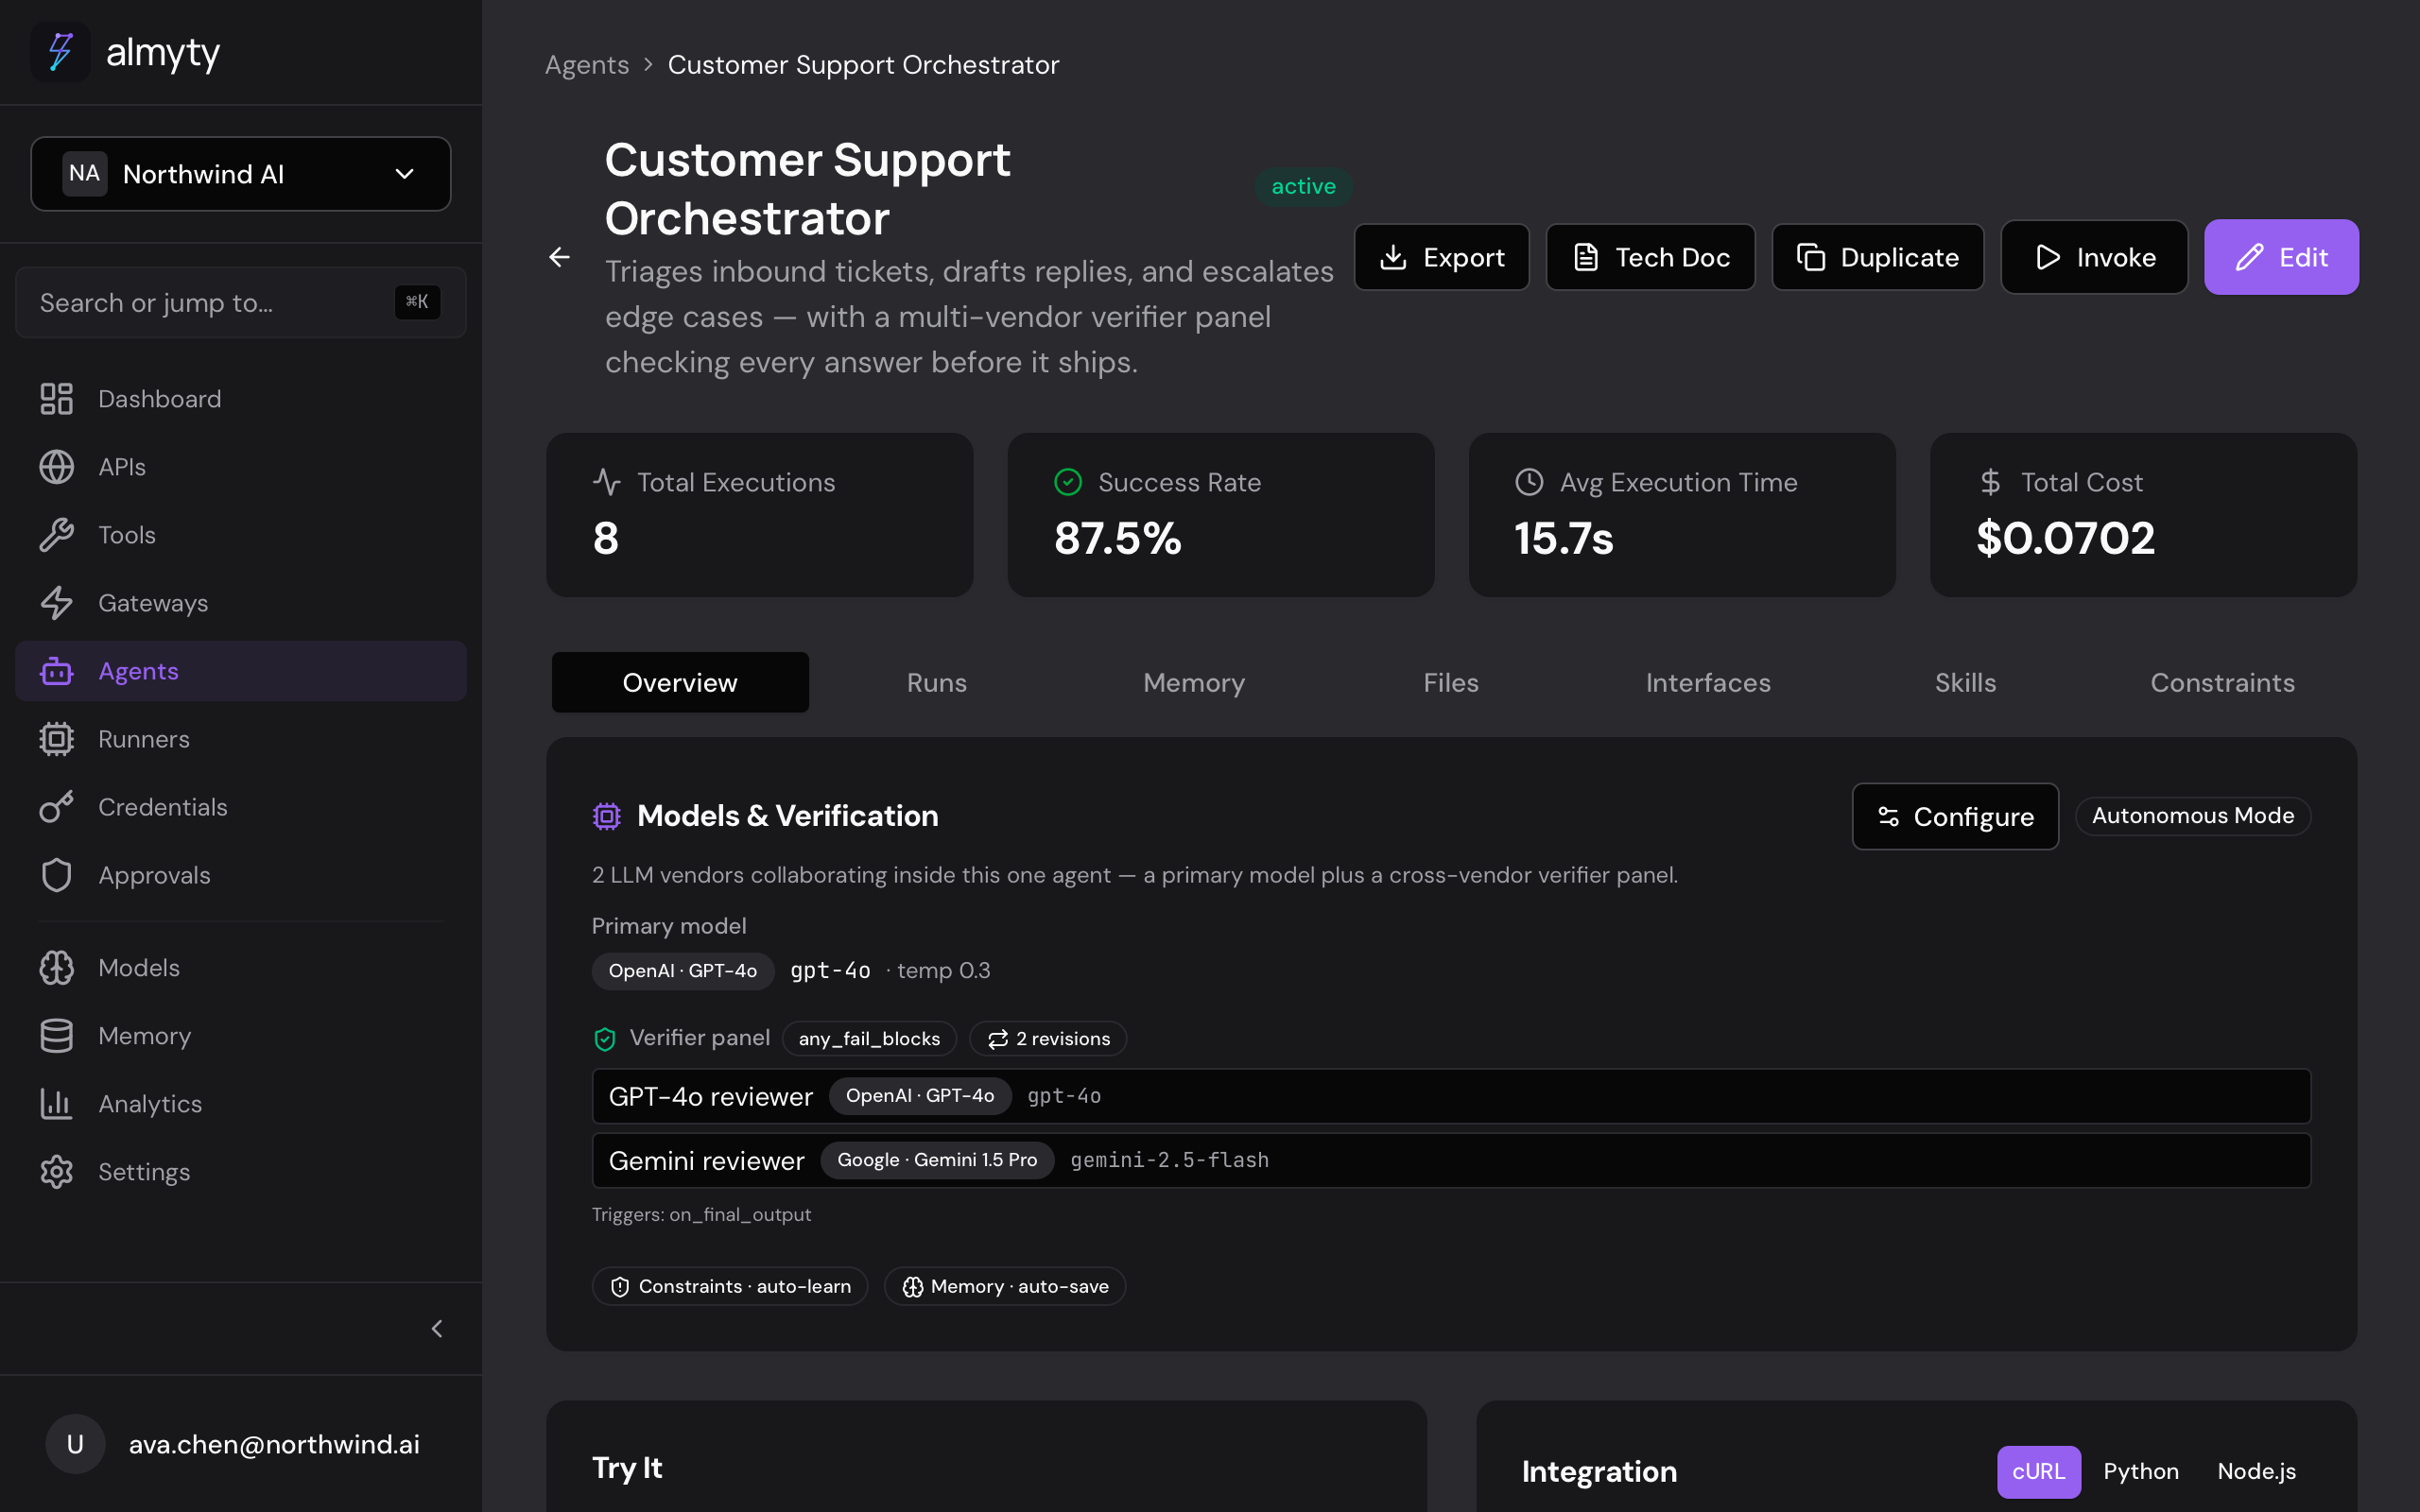Screen dimensions: 2420x1512
Task: Open the Tech Doc
Action: point(1651,257)
